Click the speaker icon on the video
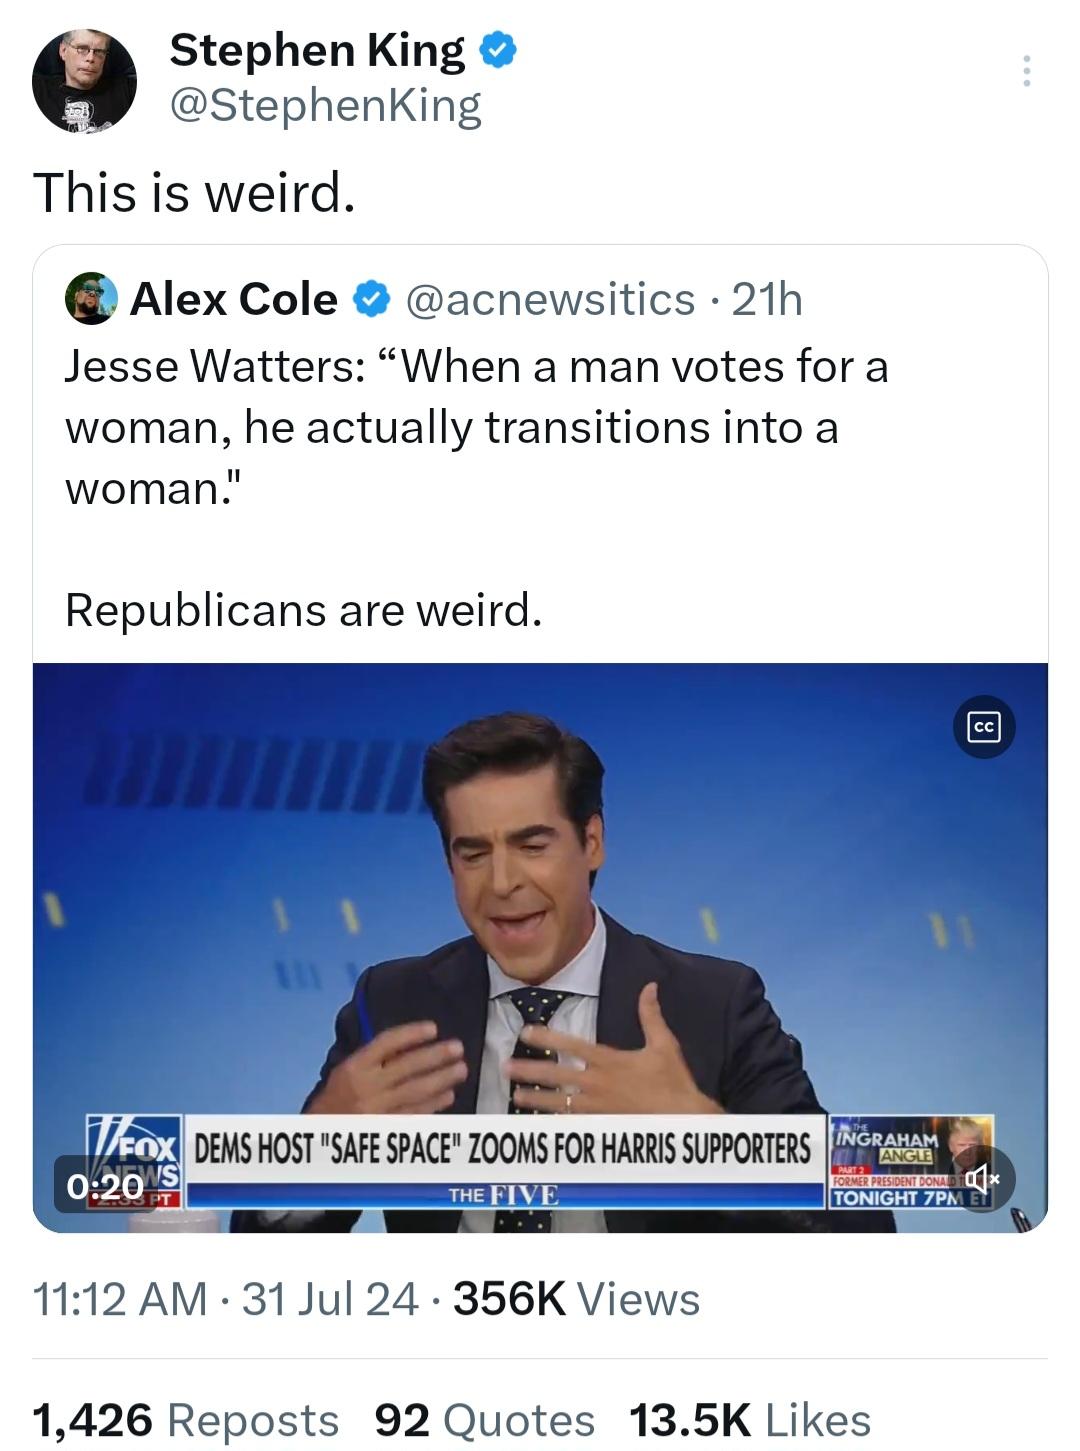Image resolution: width=1080 pixels, height=1451 pixels. [983, 1180]
